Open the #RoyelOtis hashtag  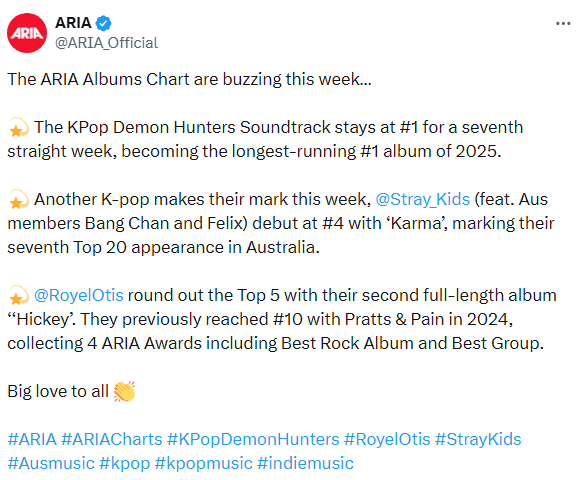(x=387, y=439)
